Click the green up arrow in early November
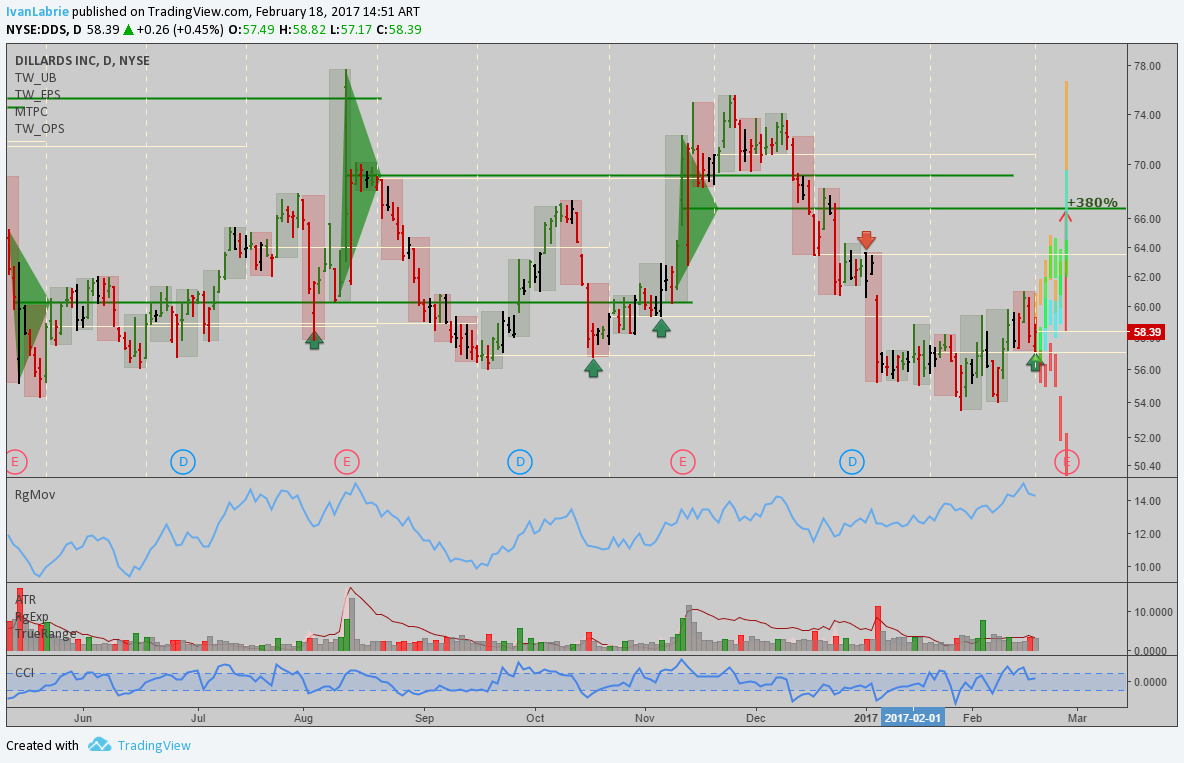 pos(661,328)
